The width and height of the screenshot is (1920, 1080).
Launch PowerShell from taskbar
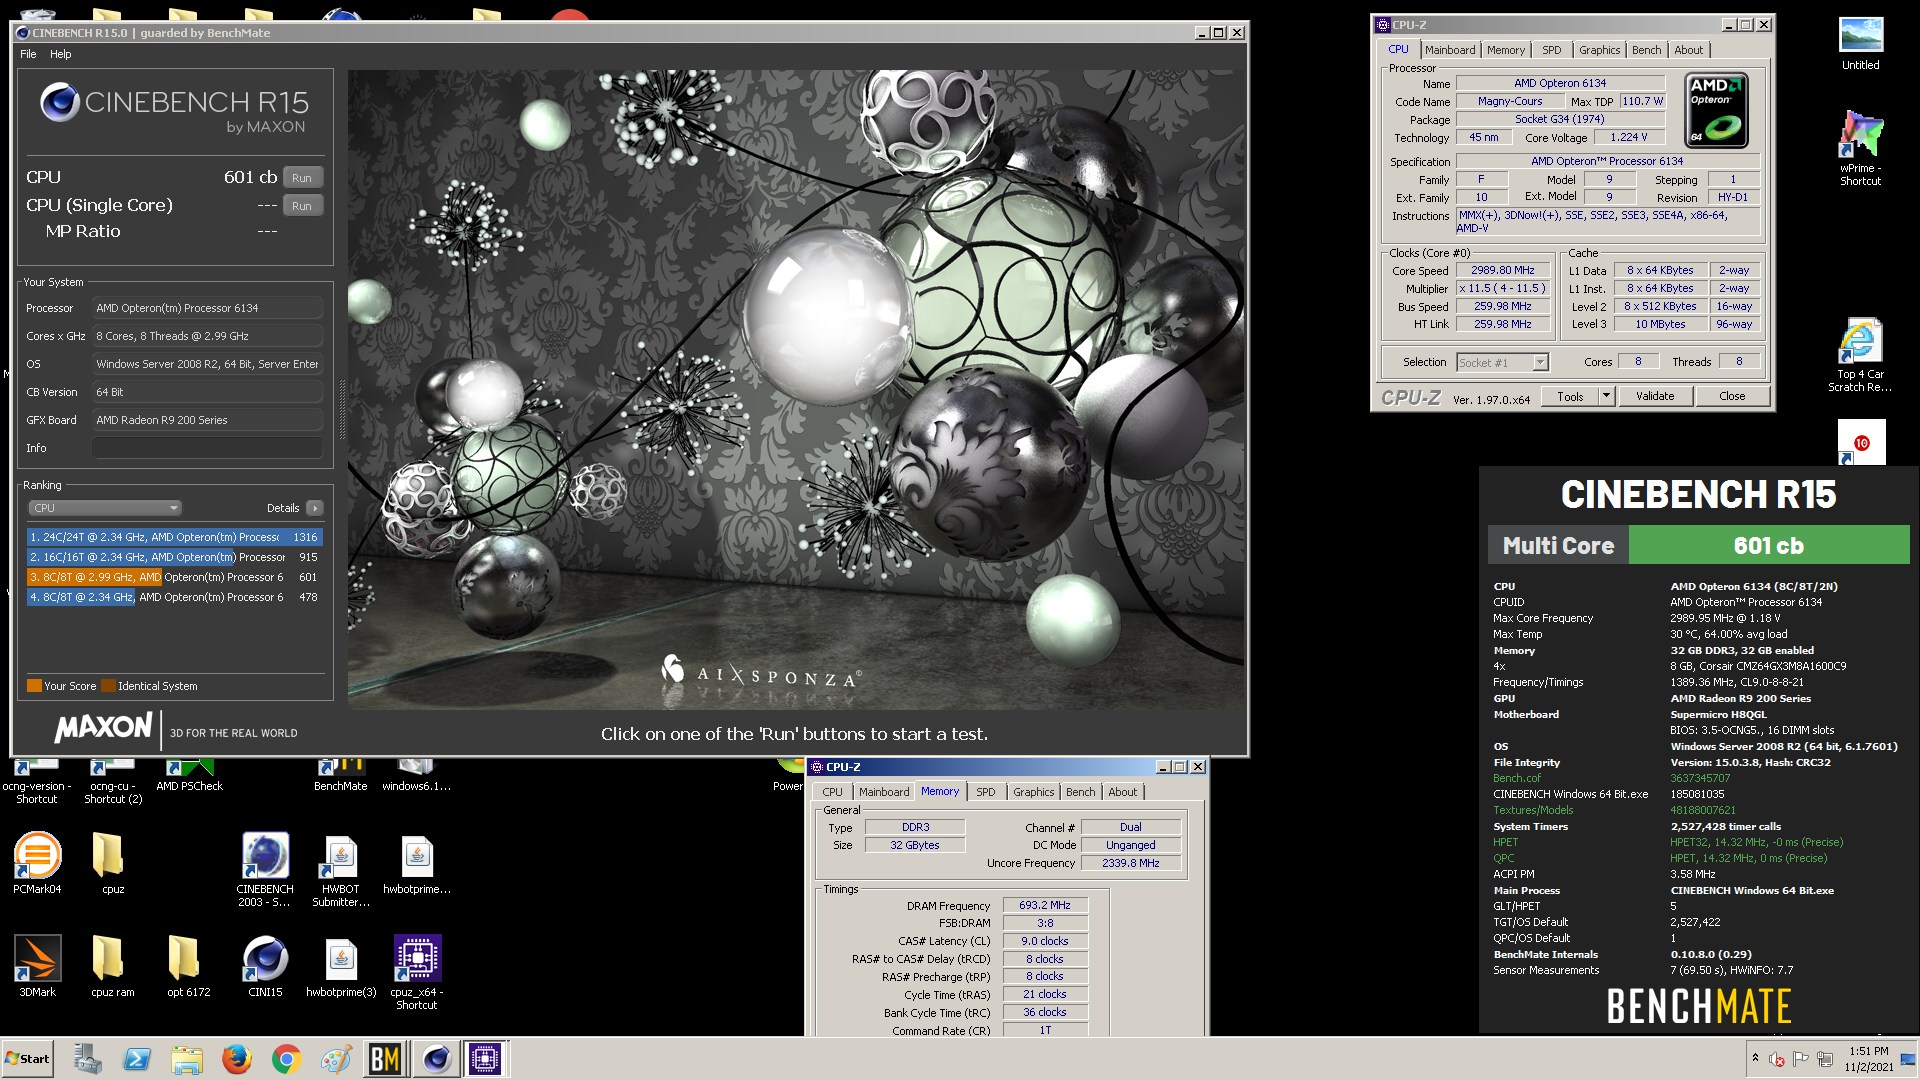pyautogui.click(x=137, y=1059)
